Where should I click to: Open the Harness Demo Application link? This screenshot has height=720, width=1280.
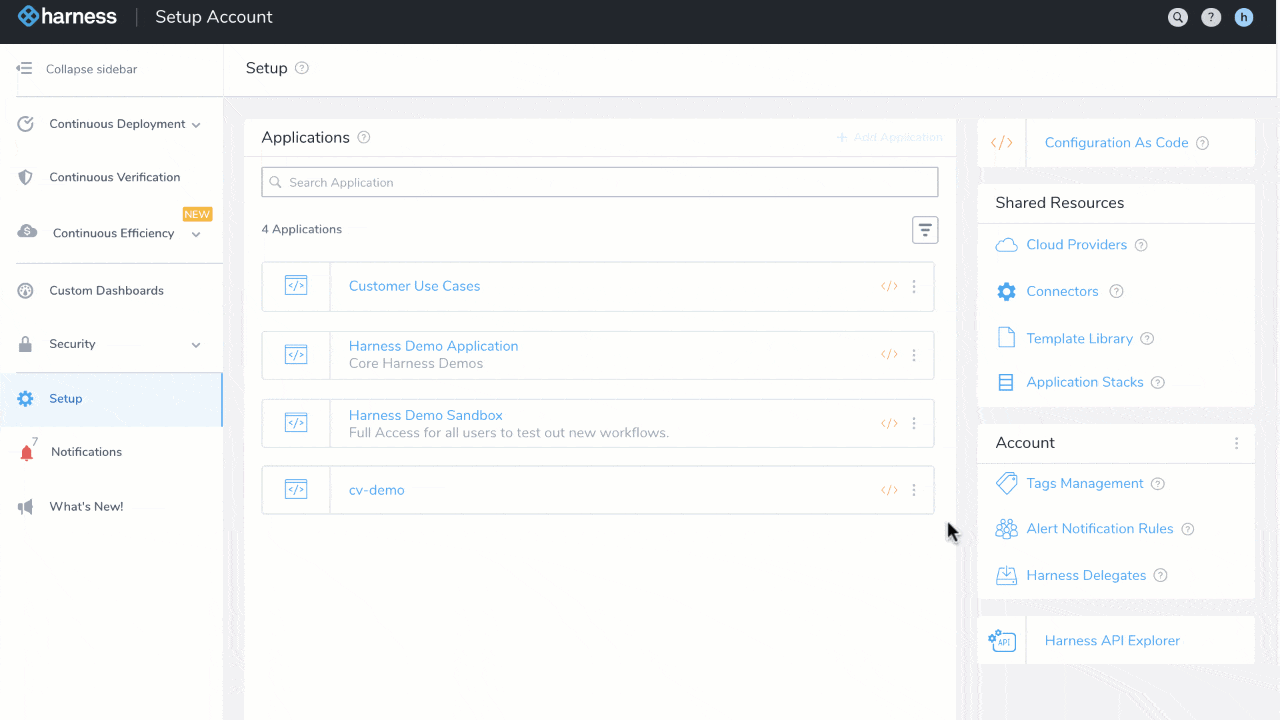click(x=433, y=346)
